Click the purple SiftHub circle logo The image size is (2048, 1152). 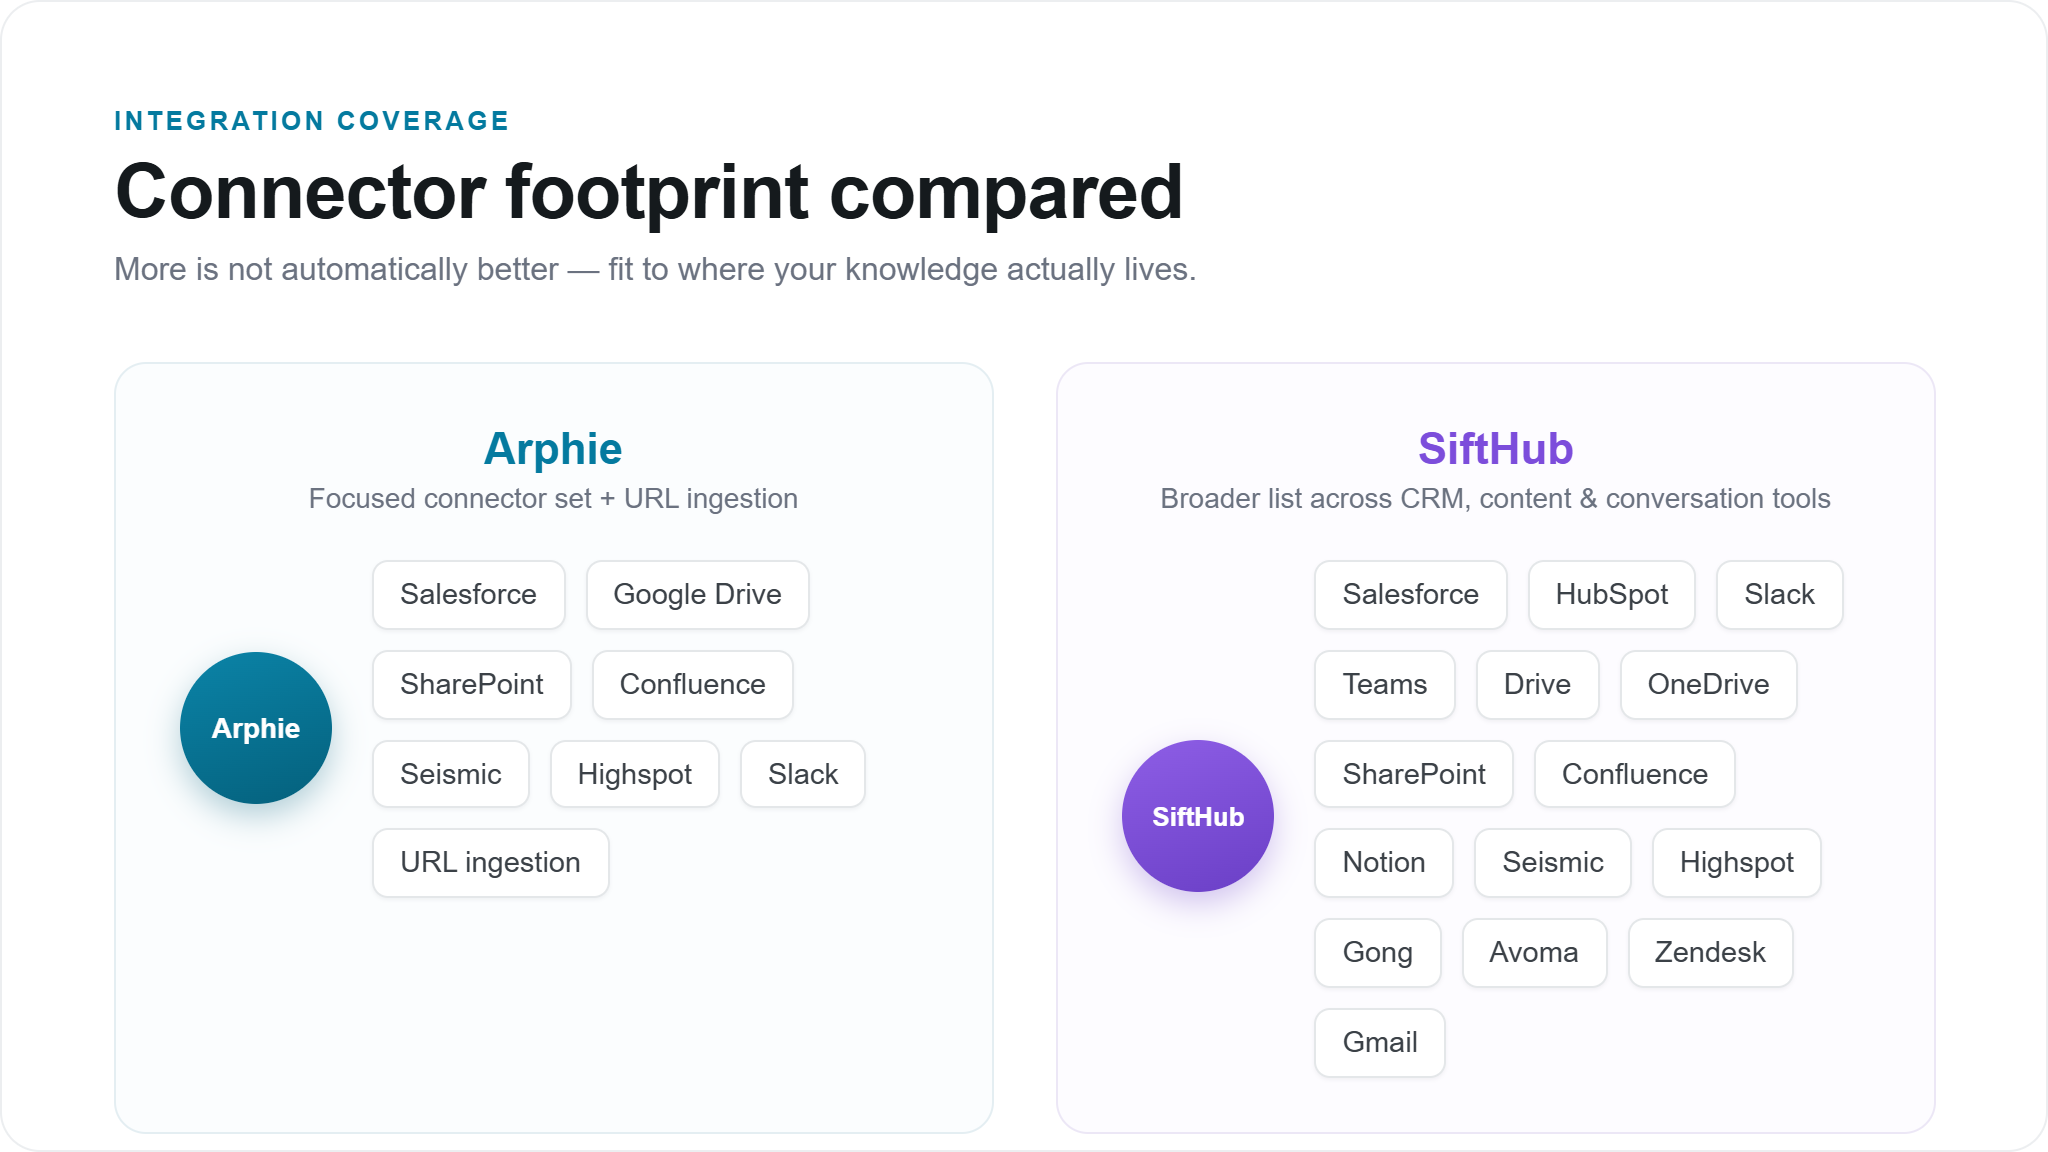coord(1198,816)
